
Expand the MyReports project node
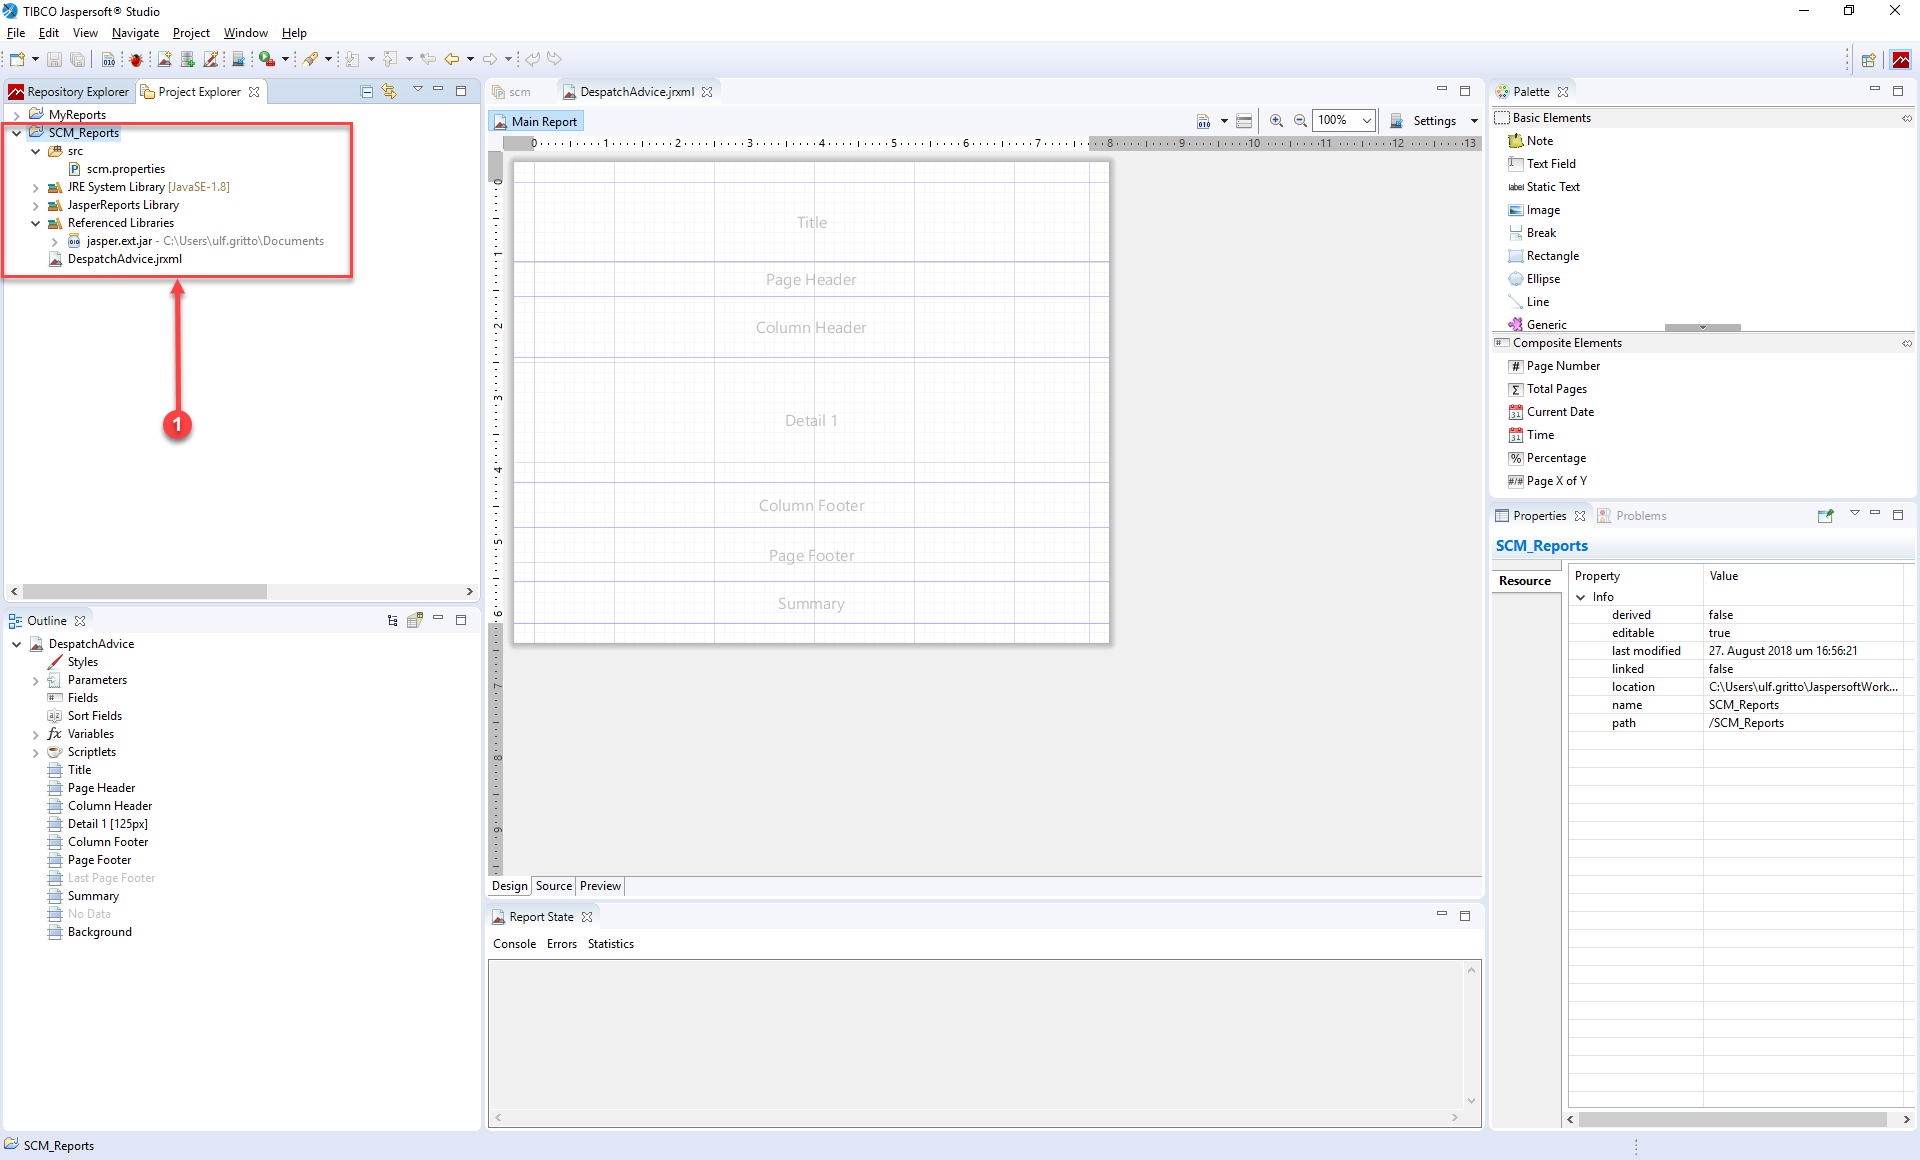17,115
